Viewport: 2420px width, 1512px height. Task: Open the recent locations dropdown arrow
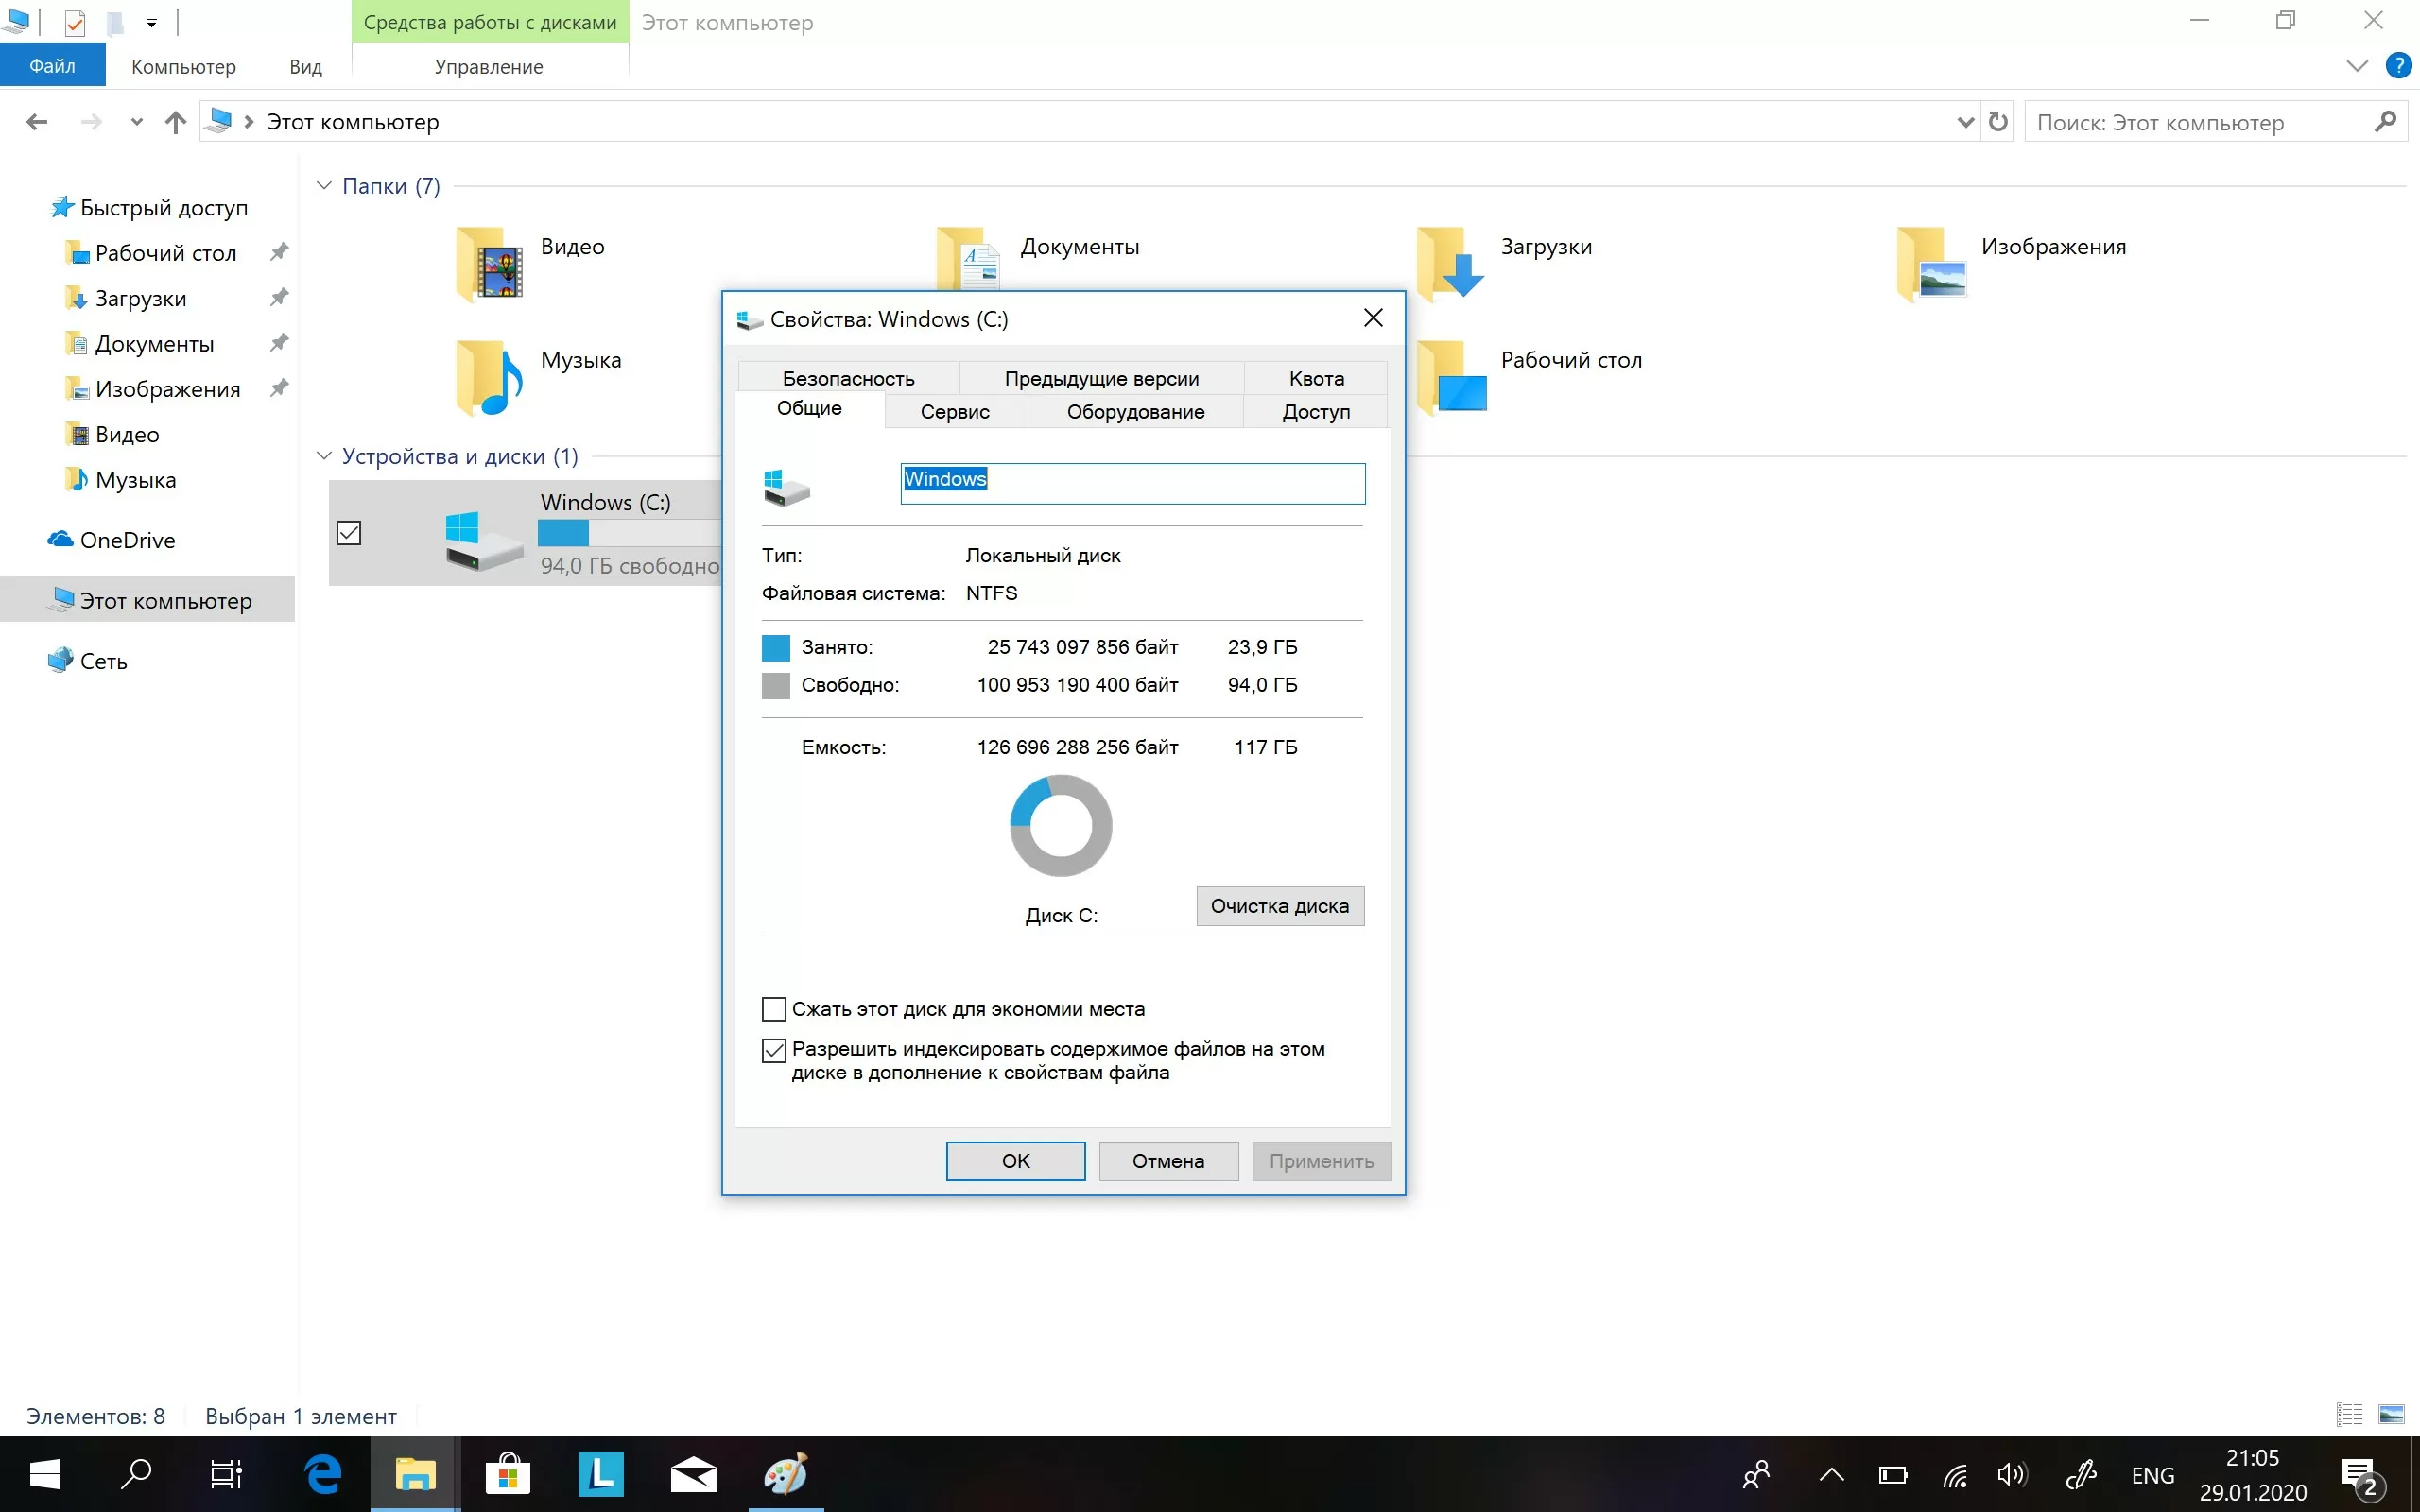pos(137,122)
